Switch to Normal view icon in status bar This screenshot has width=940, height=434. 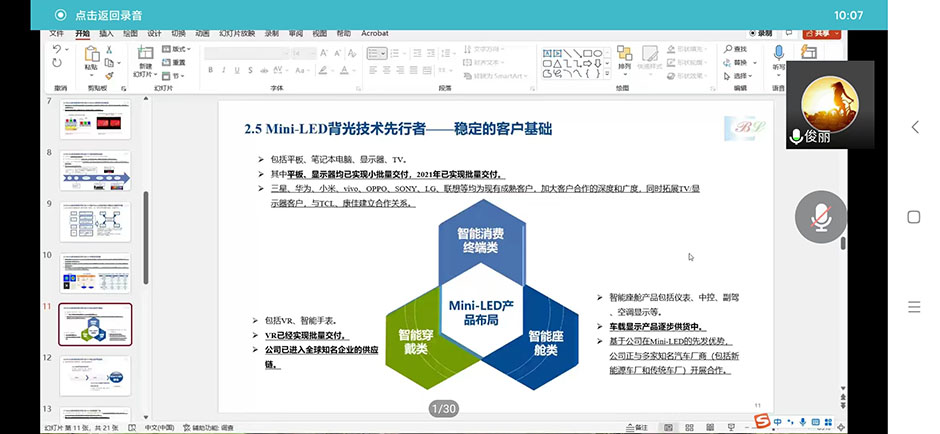tap(668, 427)
